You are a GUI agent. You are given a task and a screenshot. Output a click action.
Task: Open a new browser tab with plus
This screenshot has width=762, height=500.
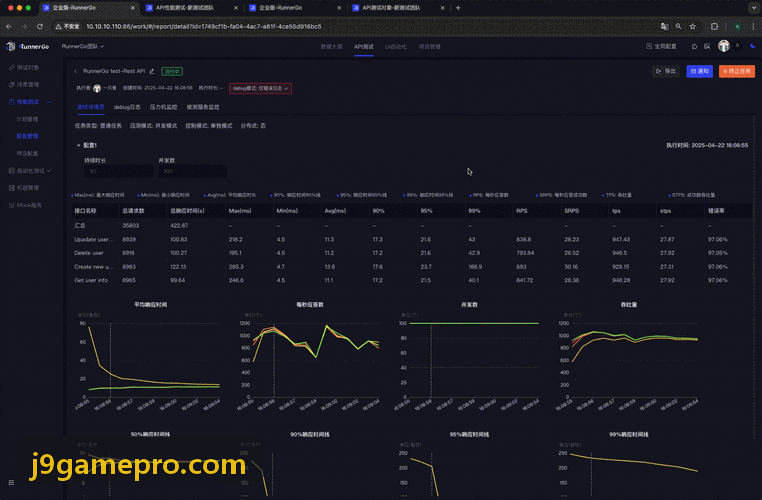point(458,8)
